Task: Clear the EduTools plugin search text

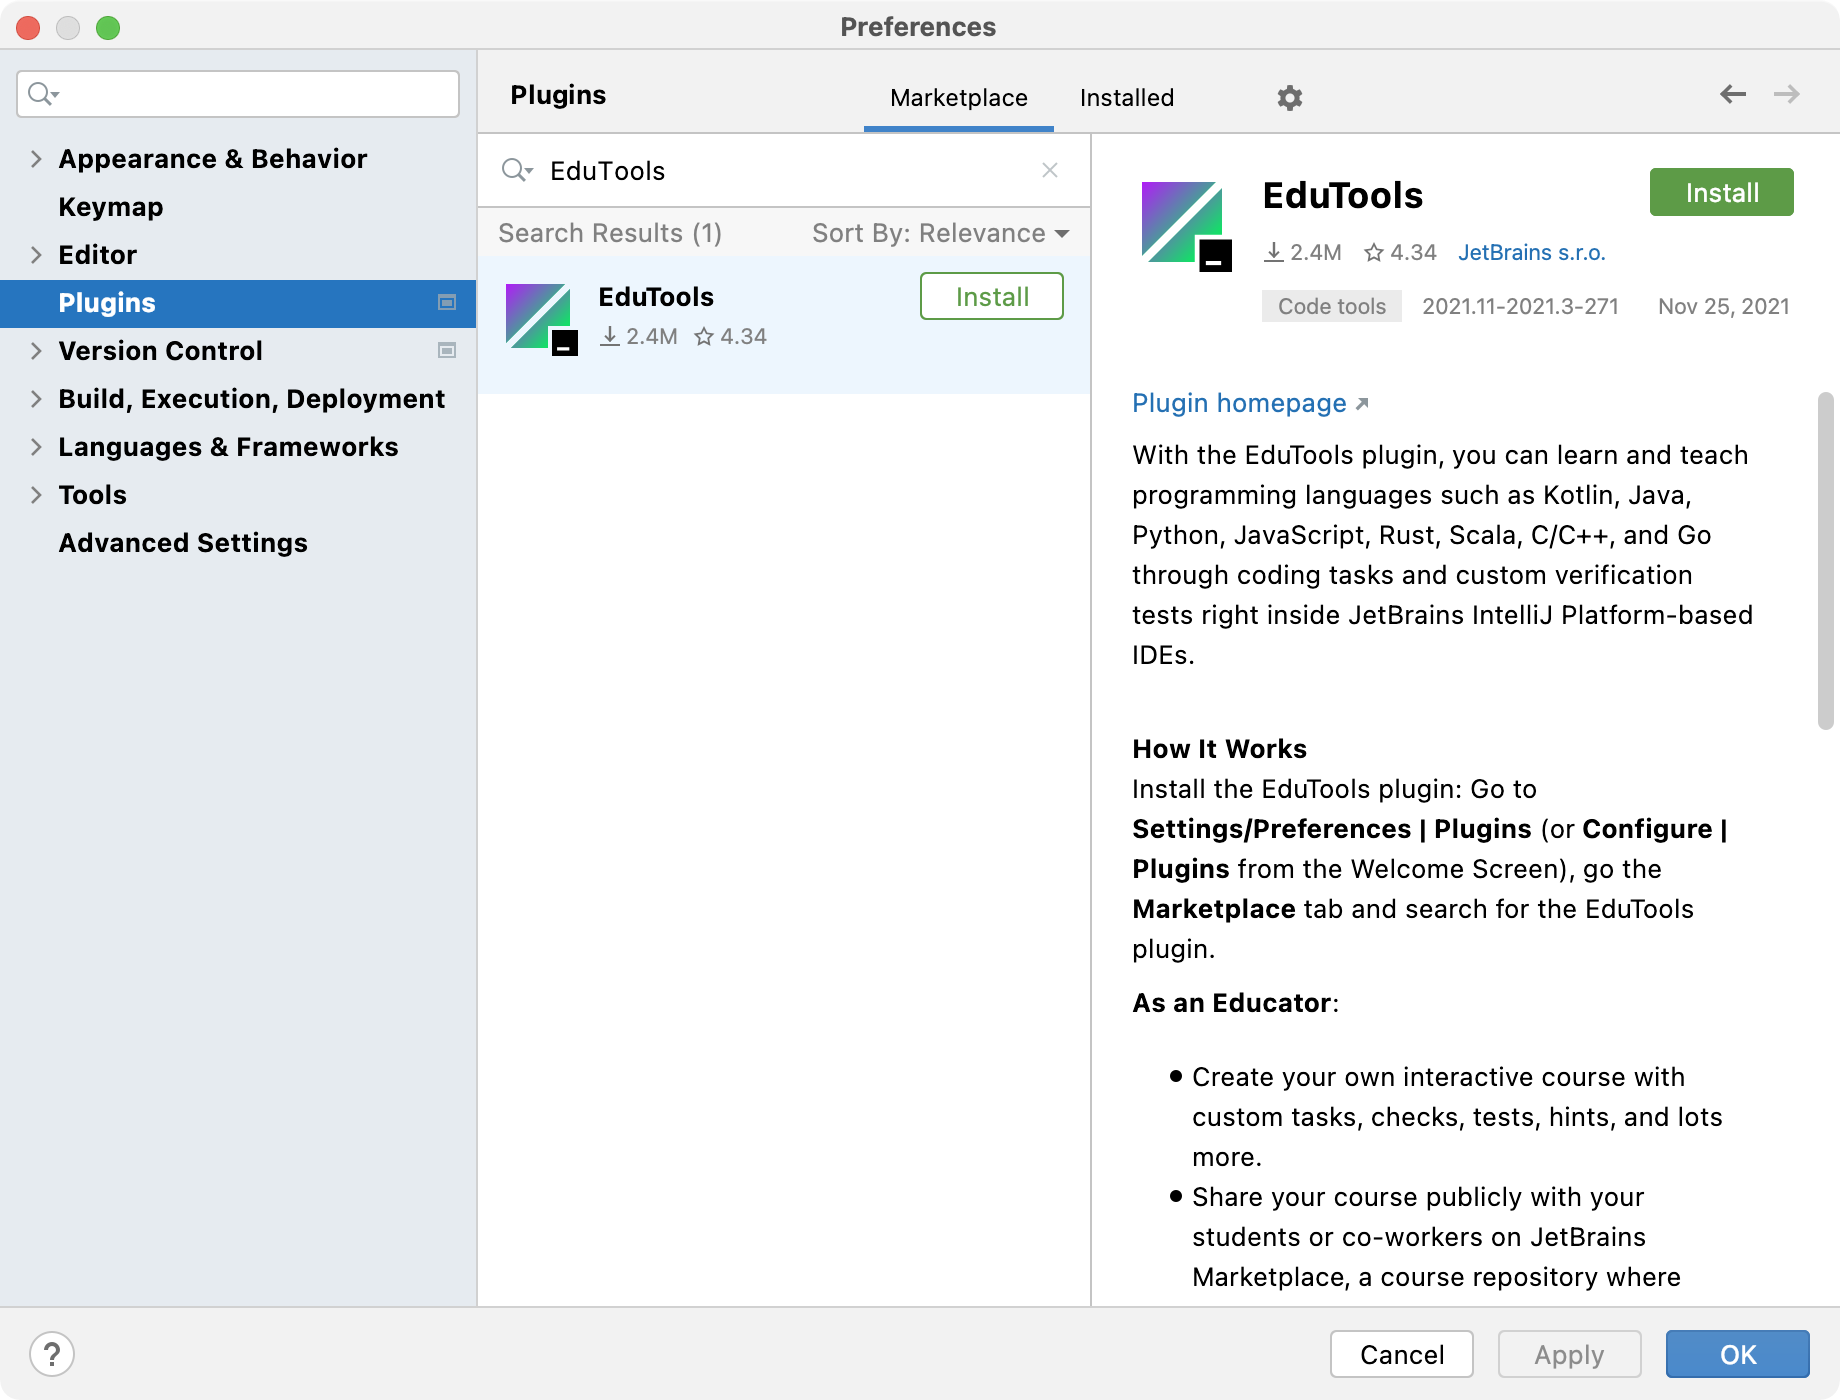Action: point(1050,170)
